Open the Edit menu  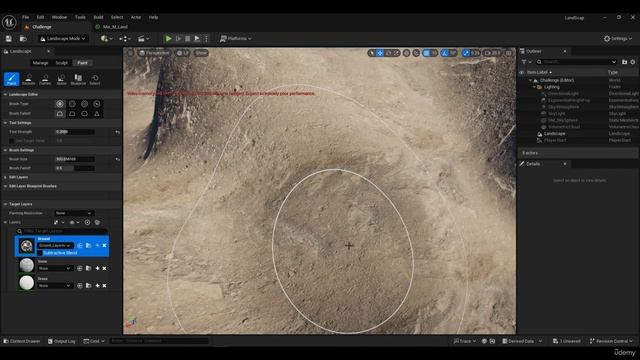pyautogui.click(x=40, y=17)
